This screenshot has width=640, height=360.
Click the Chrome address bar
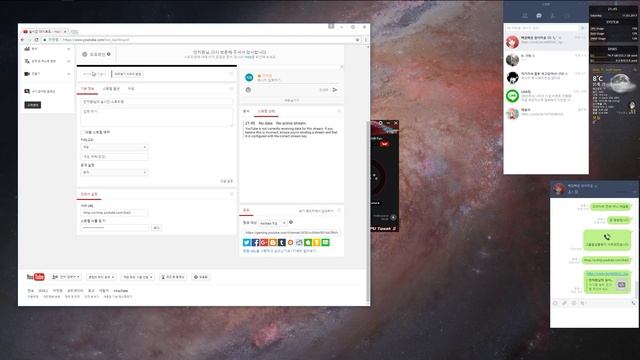200,40
